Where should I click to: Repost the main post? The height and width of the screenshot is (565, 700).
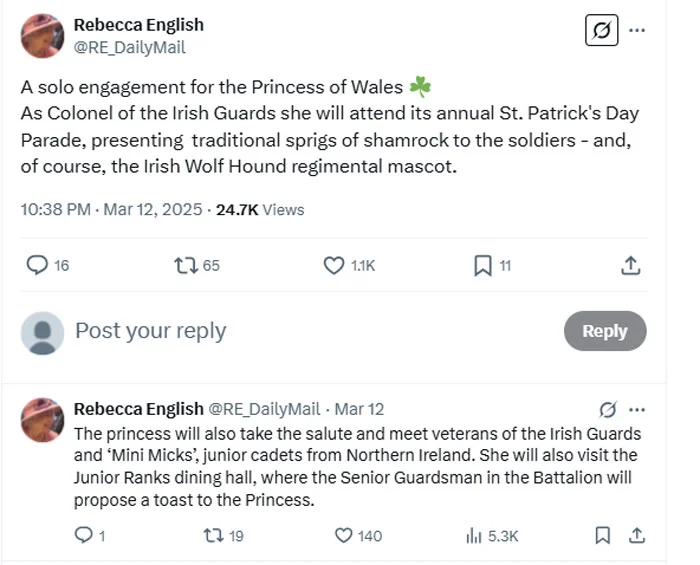[186, 265]
